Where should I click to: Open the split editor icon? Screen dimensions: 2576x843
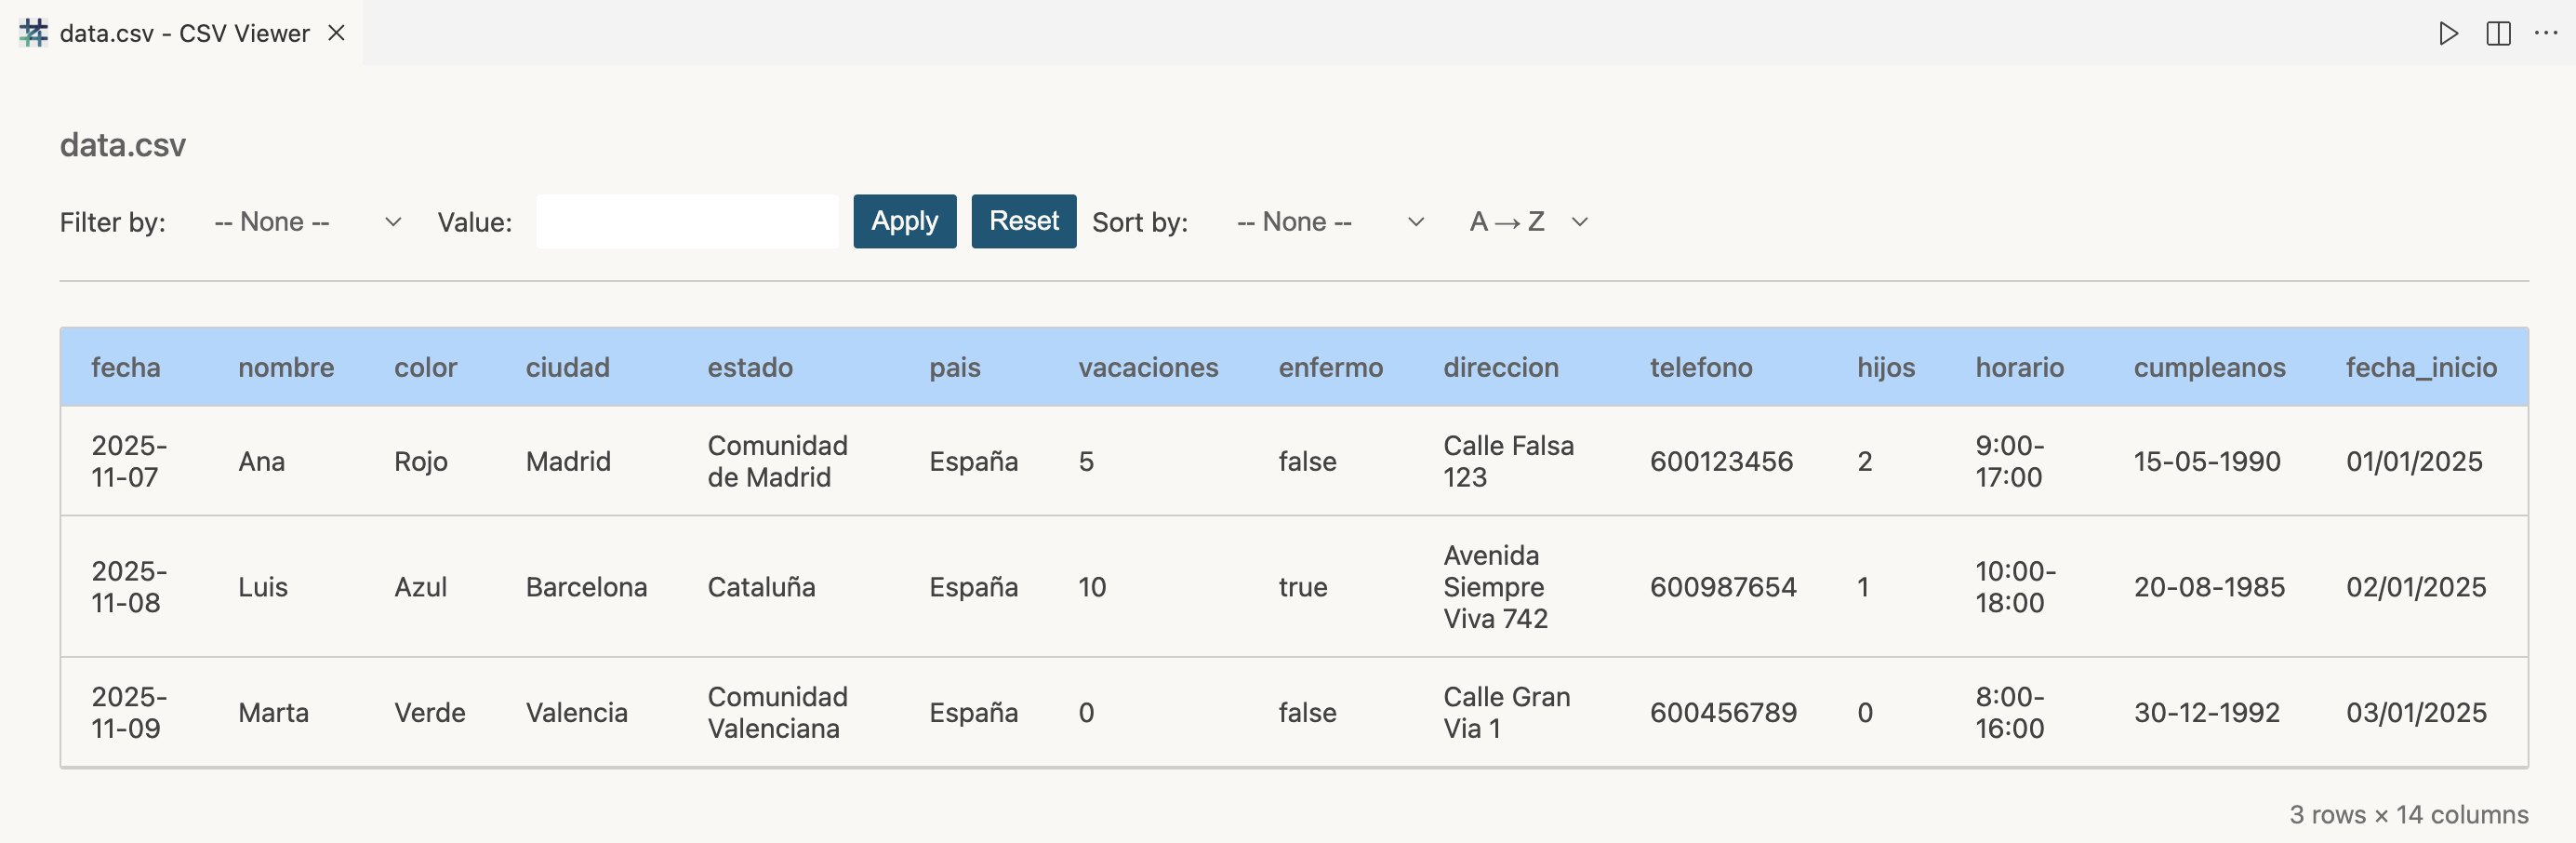(x=2499, y=33)
